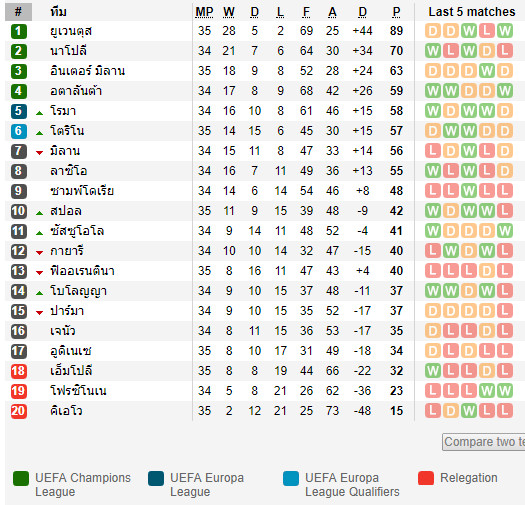Viewport: 525px width, 505px height.
Task: Click the Compare two teams button
Action: 483,442
